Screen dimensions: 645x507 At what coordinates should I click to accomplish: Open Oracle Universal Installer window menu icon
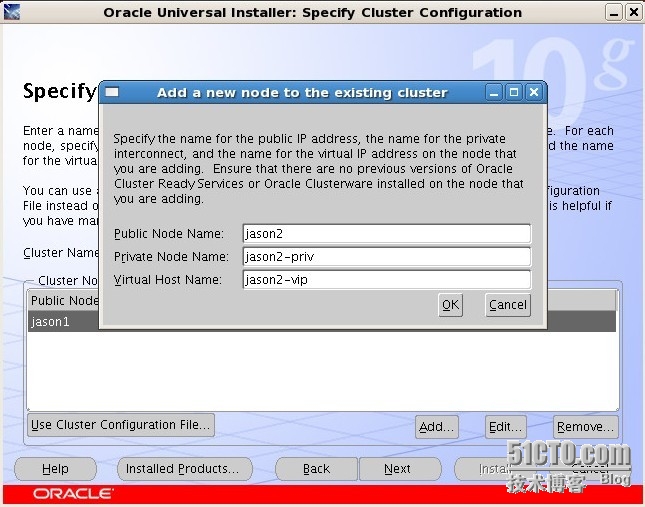point(12,12)
